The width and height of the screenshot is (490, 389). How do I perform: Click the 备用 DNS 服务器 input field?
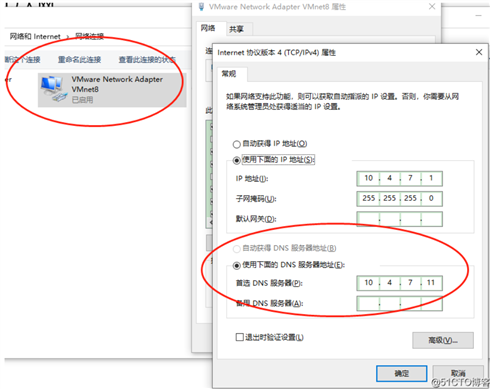point(399,303)
